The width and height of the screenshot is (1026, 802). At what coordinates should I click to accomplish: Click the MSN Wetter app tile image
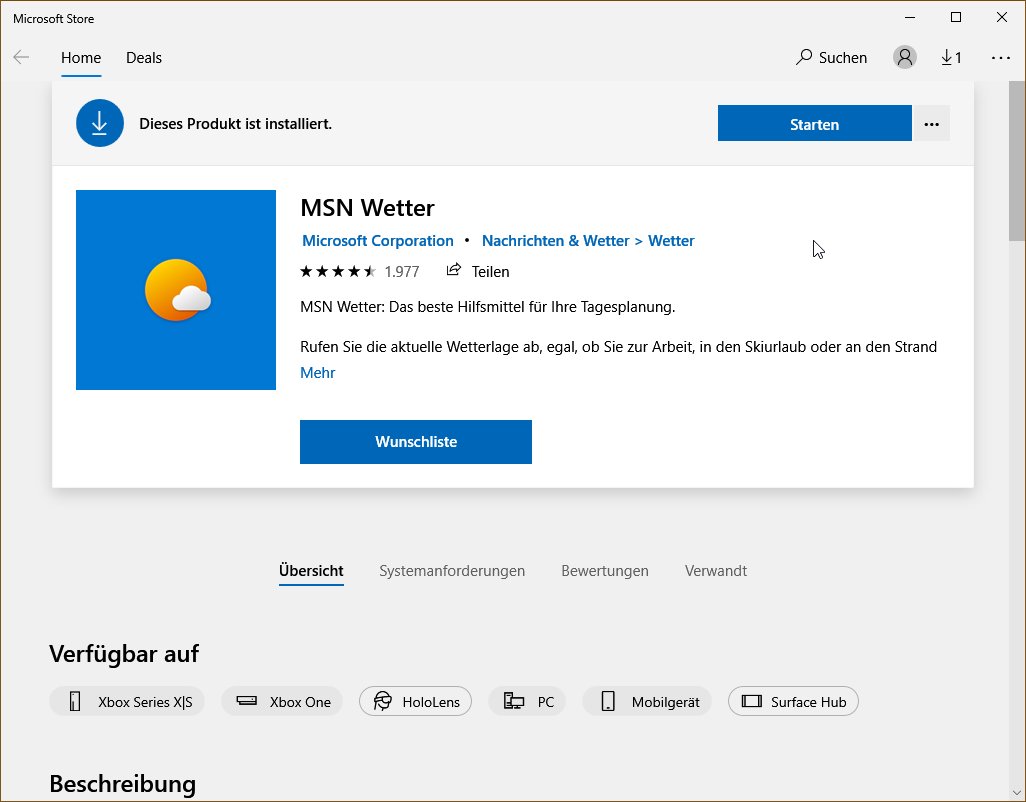click(x=176, y=290)
